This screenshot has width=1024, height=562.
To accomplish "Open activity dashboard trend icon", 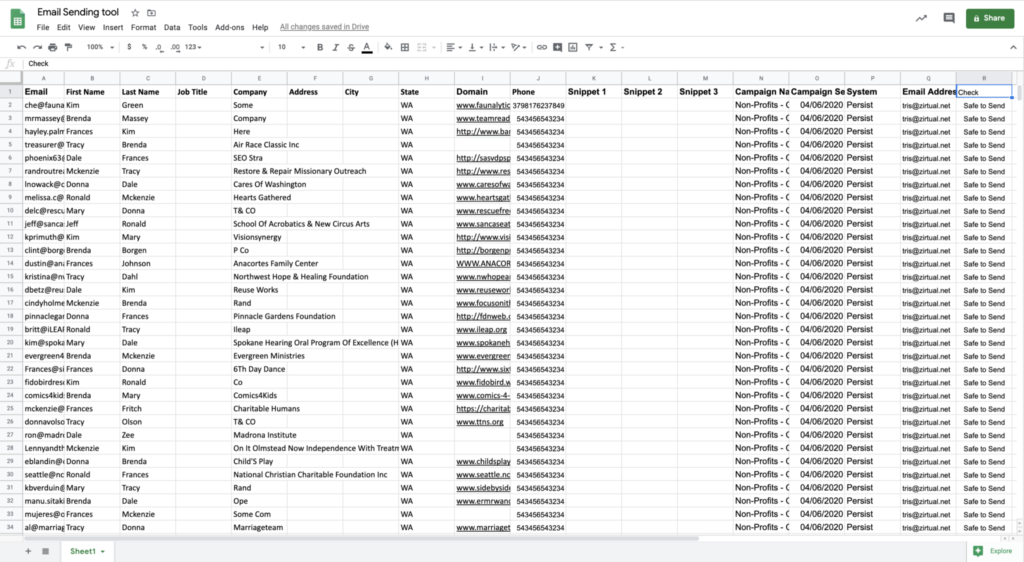I will tap(921, 18).
